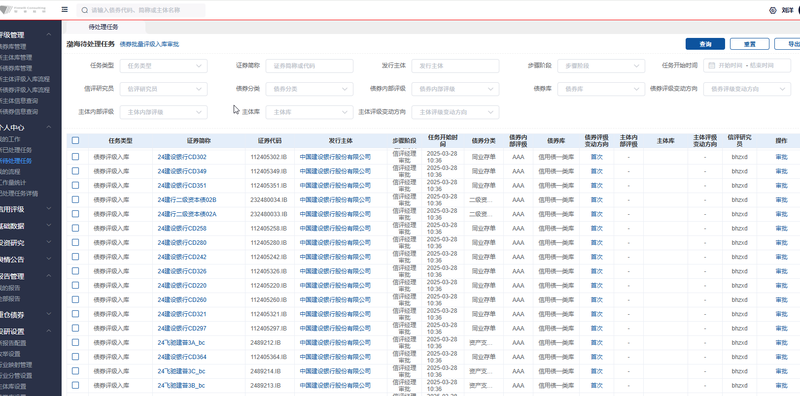Open the 主体内部评级 dropdown
Viewport: 800px width, 396px height.
point(164,112)
